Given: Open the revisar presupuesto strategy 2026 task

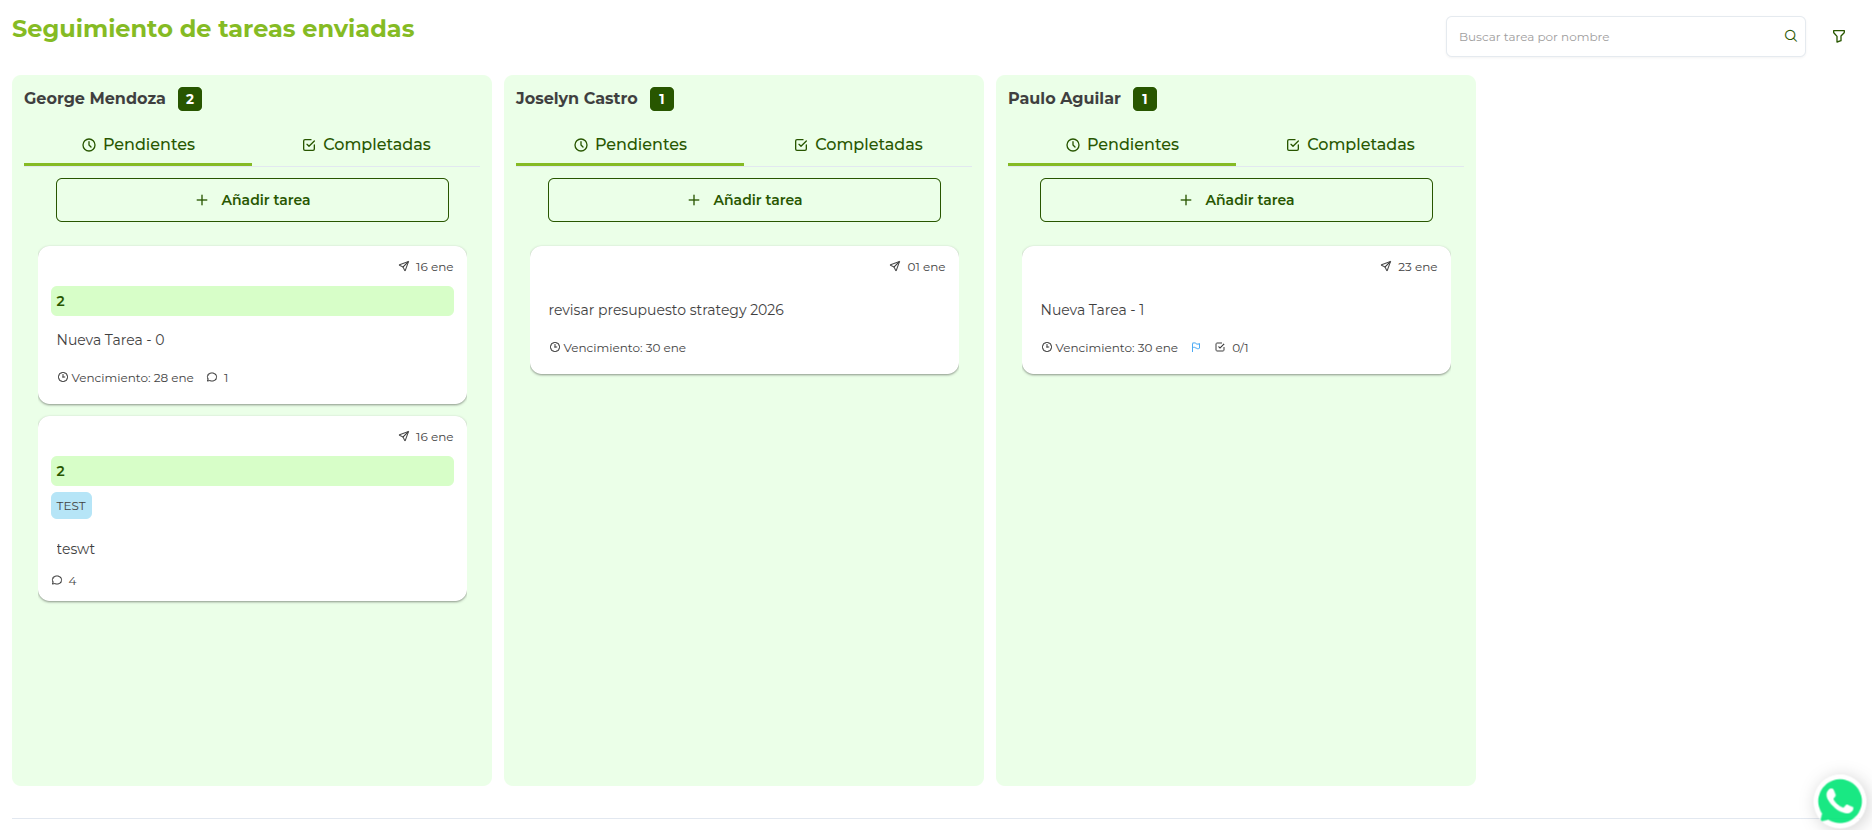Looking at the screenshot, I should coord(666,310).
